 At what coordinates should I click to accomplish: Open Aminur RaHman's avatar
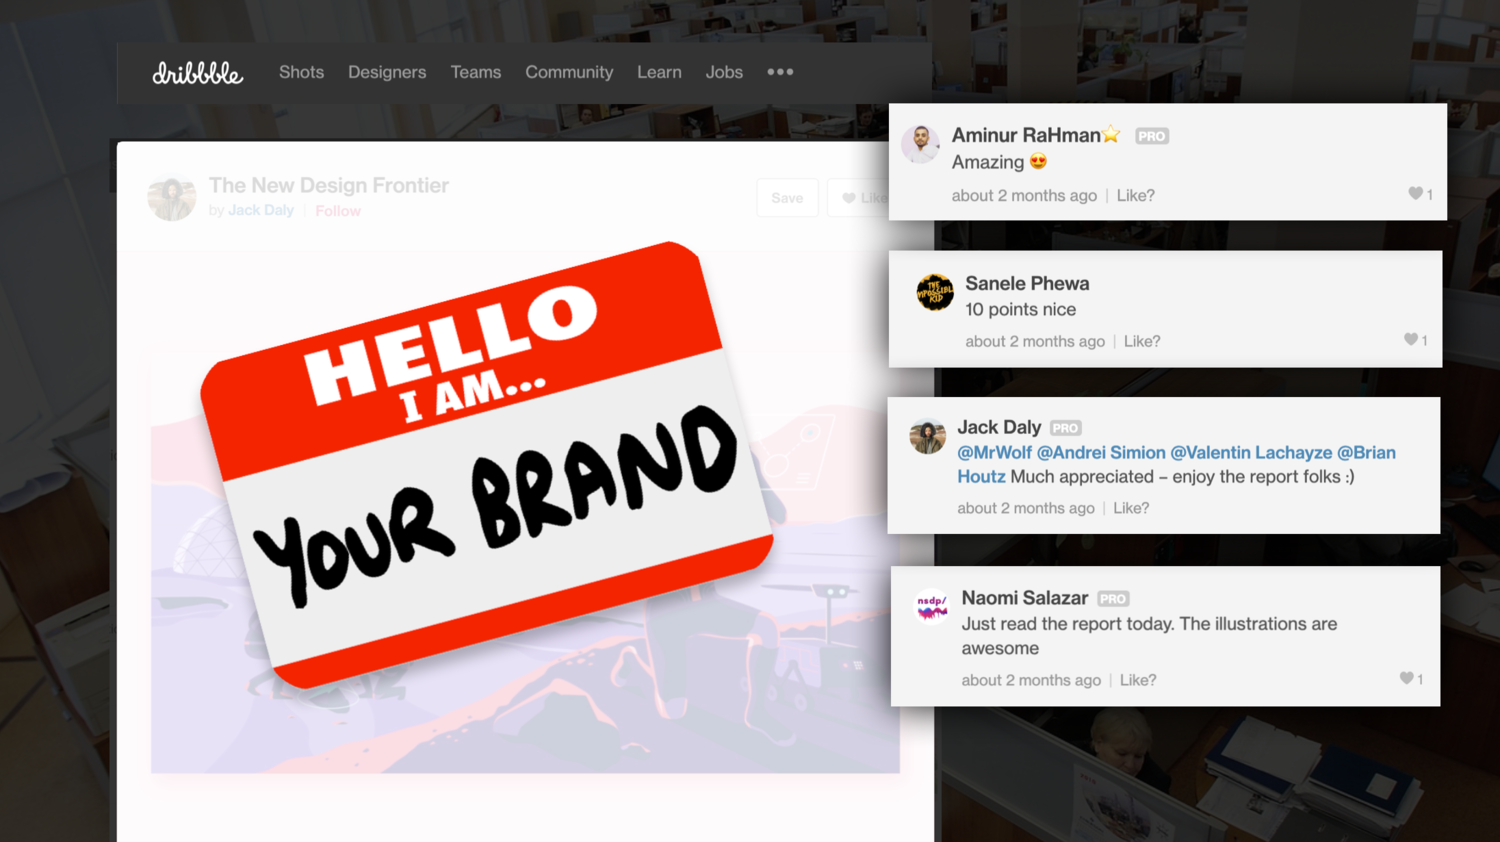[x=920, y=144]
